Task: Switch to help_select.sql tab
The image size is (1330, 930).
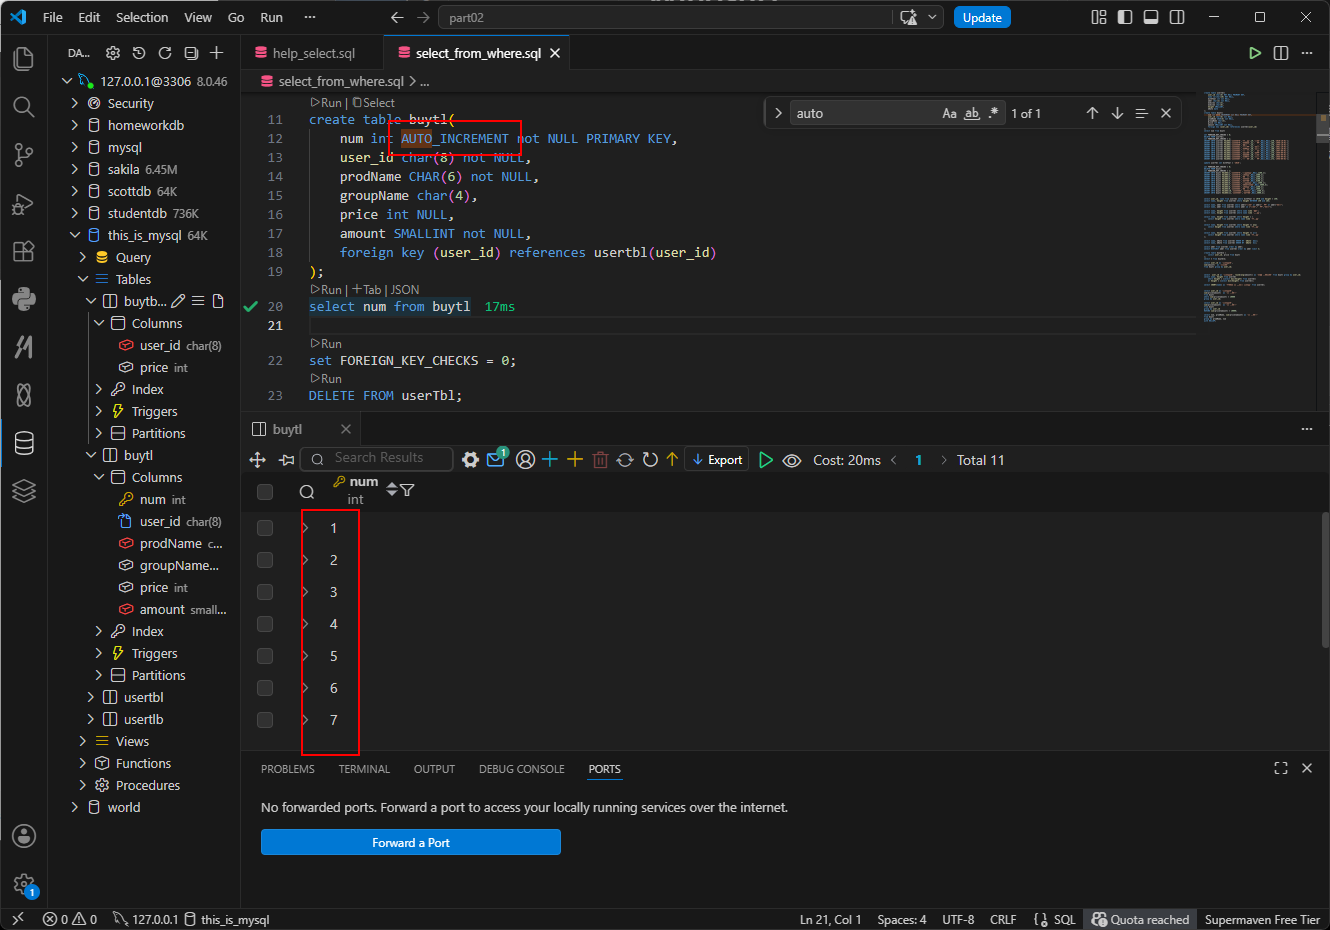Action: pos(313,53)
